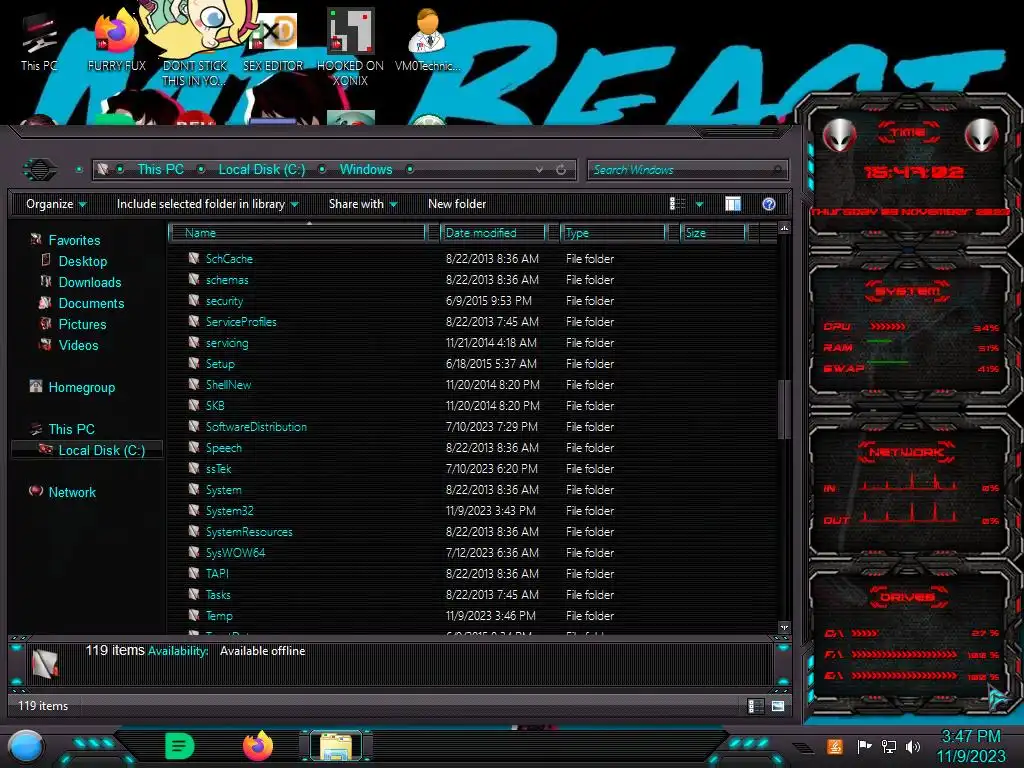Open Pictures in Favorites
Image resolution: width=1024 pixels, height=768 pixels.
(x=82, y=324)
